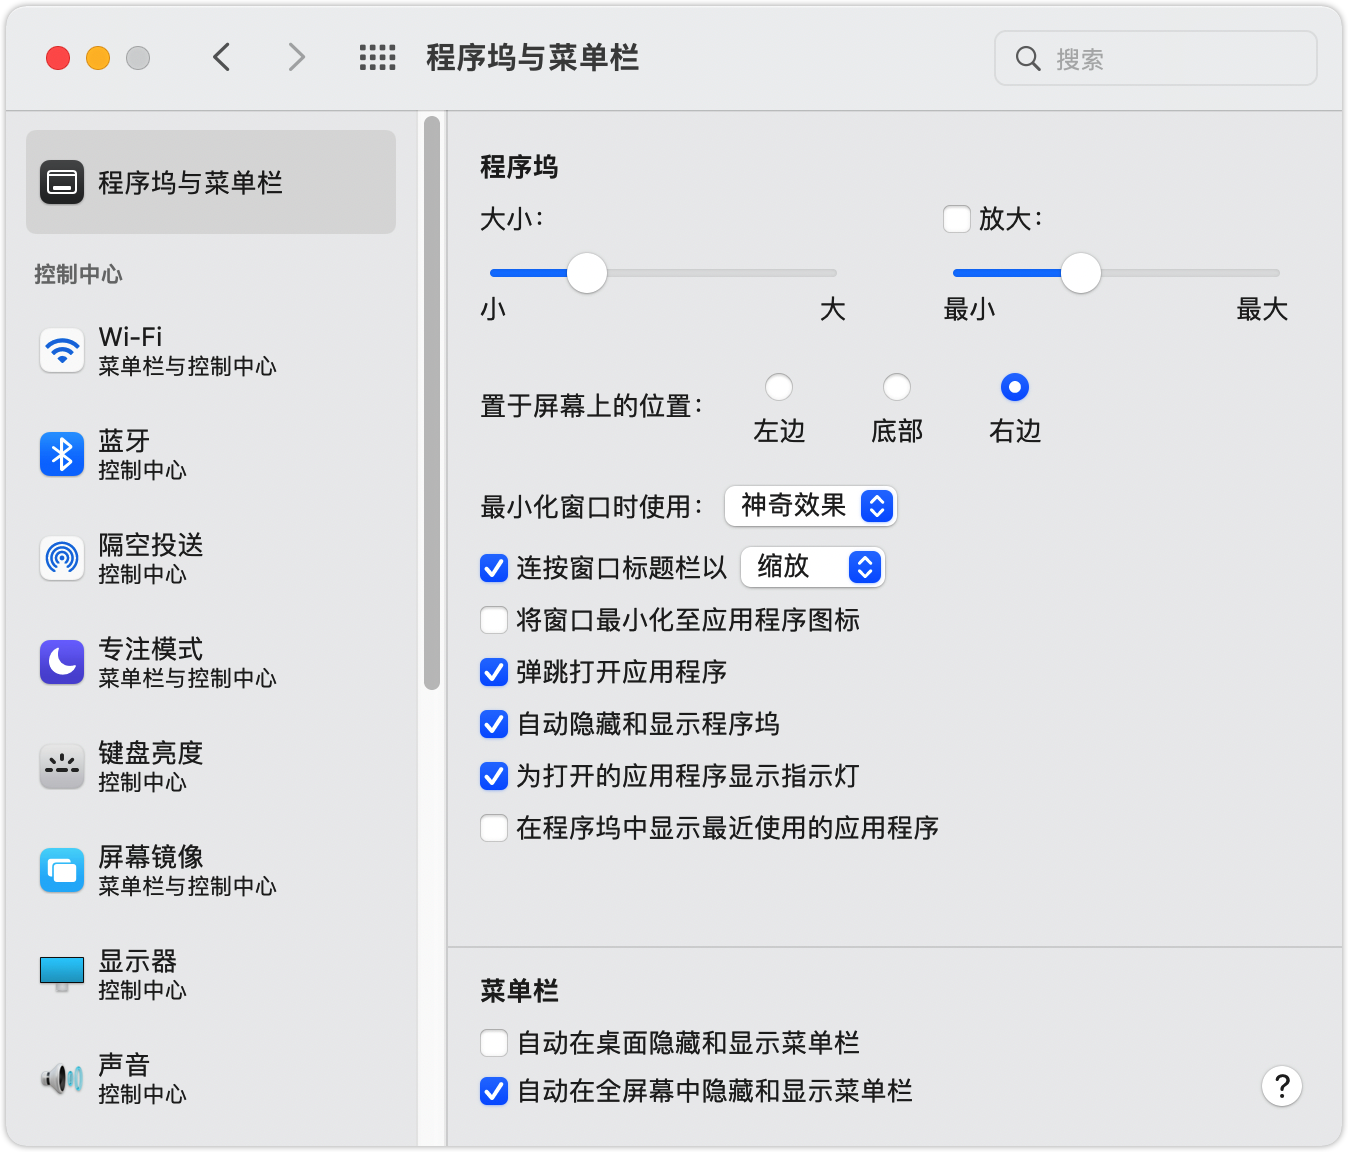The width and height of the screenshot is (1348, 1152).
Task: Click the 专注模式 moon icon
Action: [62, 662]
